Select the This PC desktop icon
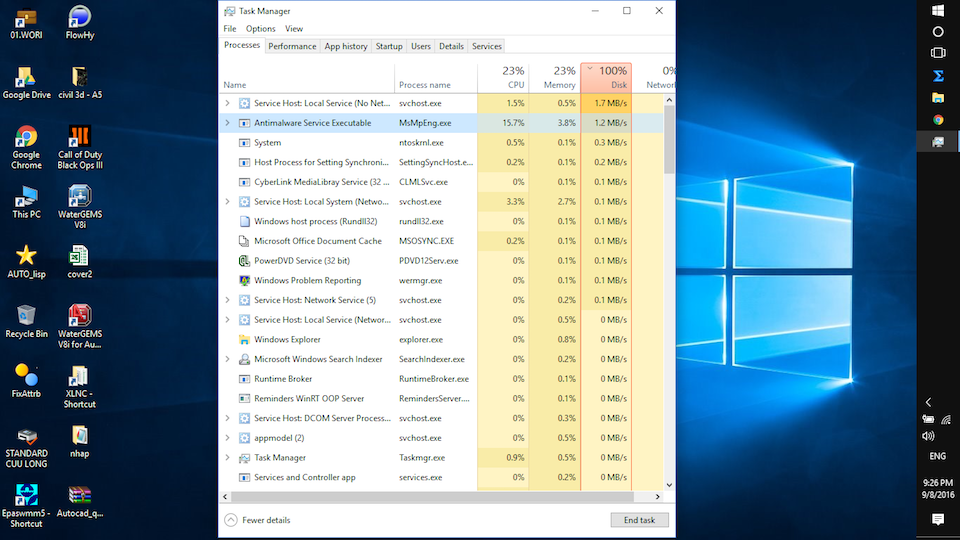Image resolution: width=960 pixels, height=540 pixels. pos(26,202)
